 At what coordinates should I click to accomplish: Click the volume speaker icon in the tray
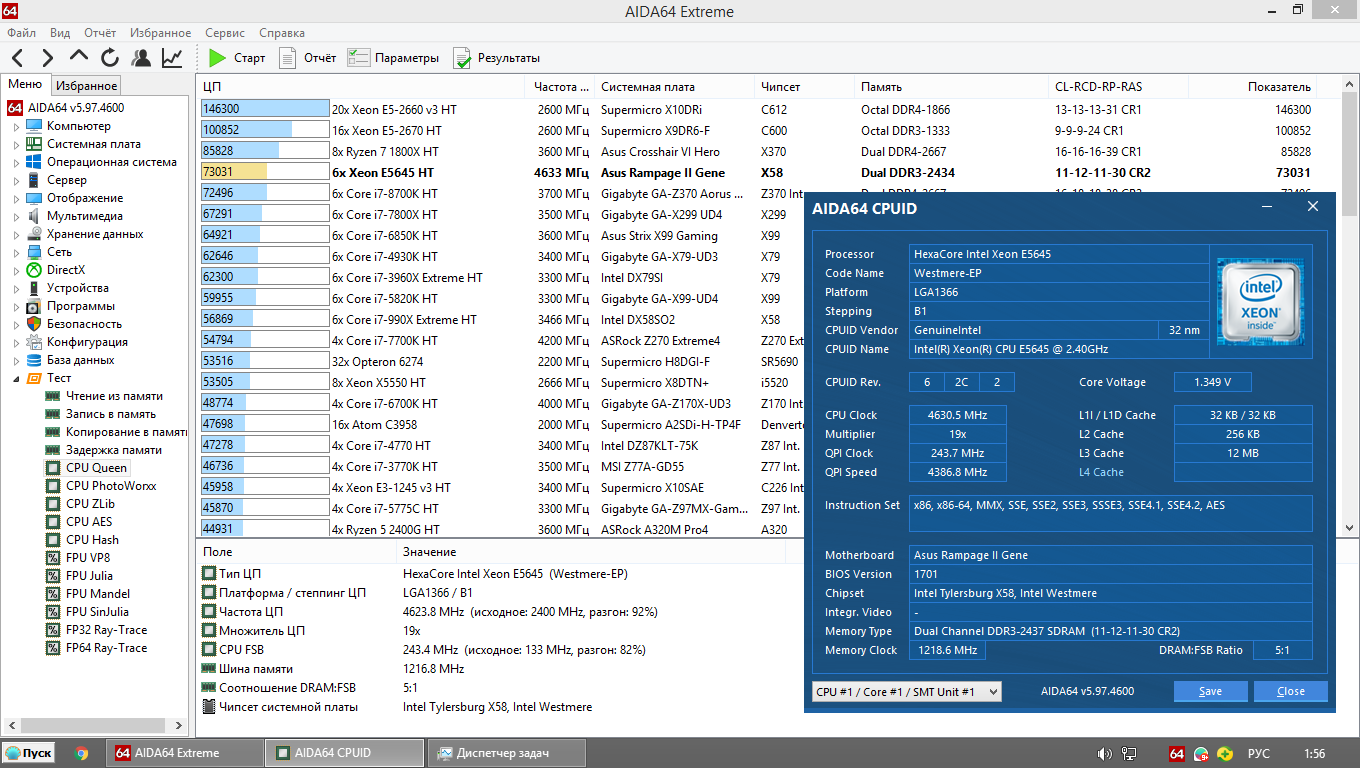click(1105, 753)
